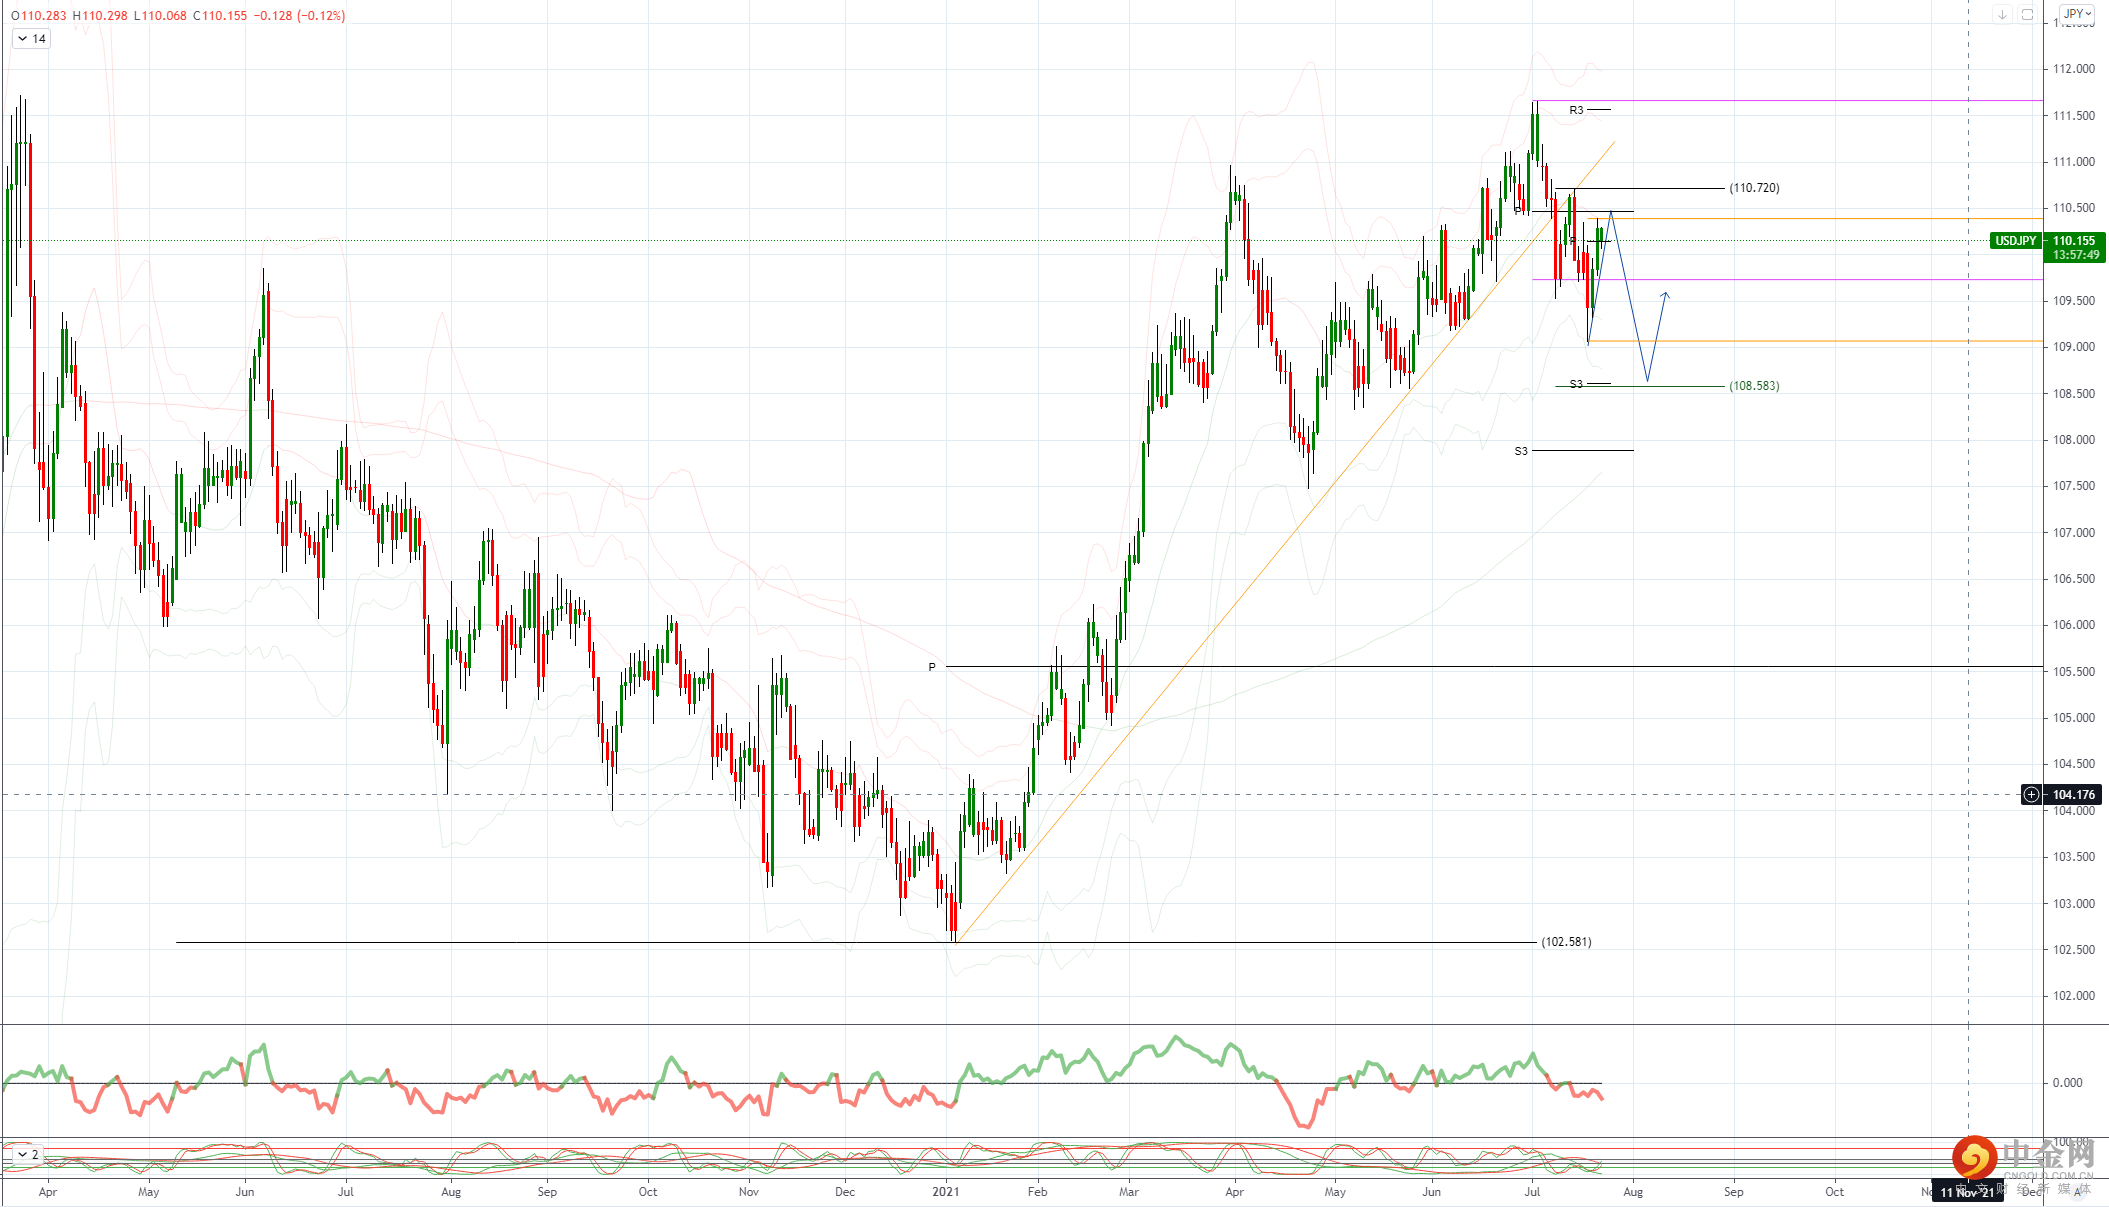Image resolution: width=2109 pixels, height=1207 pixels.
Task: Click the 102.581 support line label
Action: pyautogui.click(x=1566, y=942)
